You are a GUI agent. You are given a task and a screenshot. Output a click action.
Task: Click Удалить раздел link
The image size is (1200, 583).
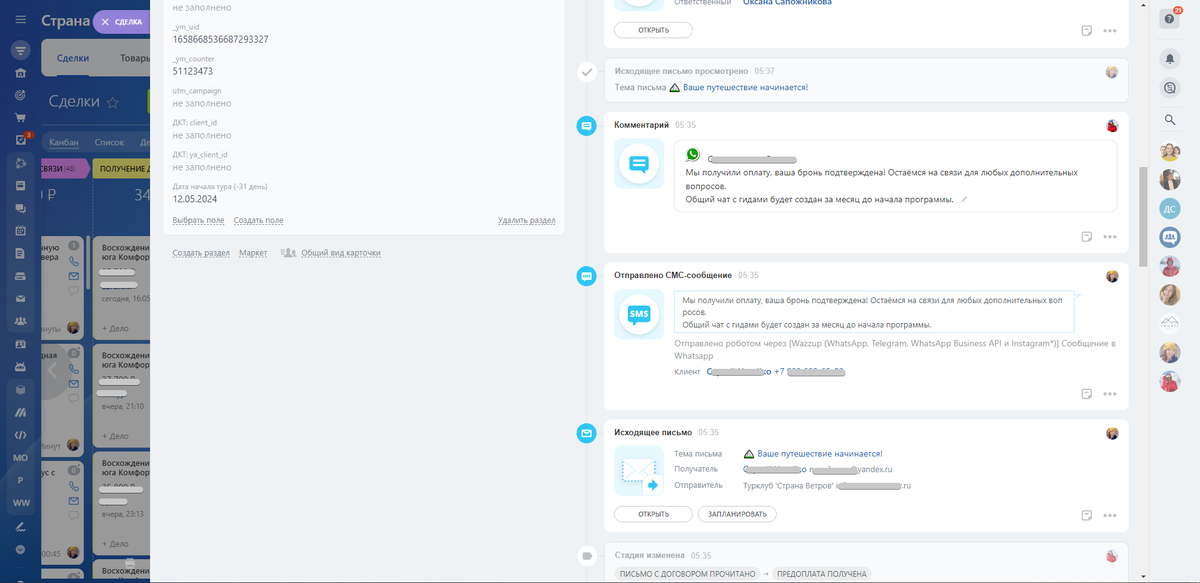tap(526, 220)
